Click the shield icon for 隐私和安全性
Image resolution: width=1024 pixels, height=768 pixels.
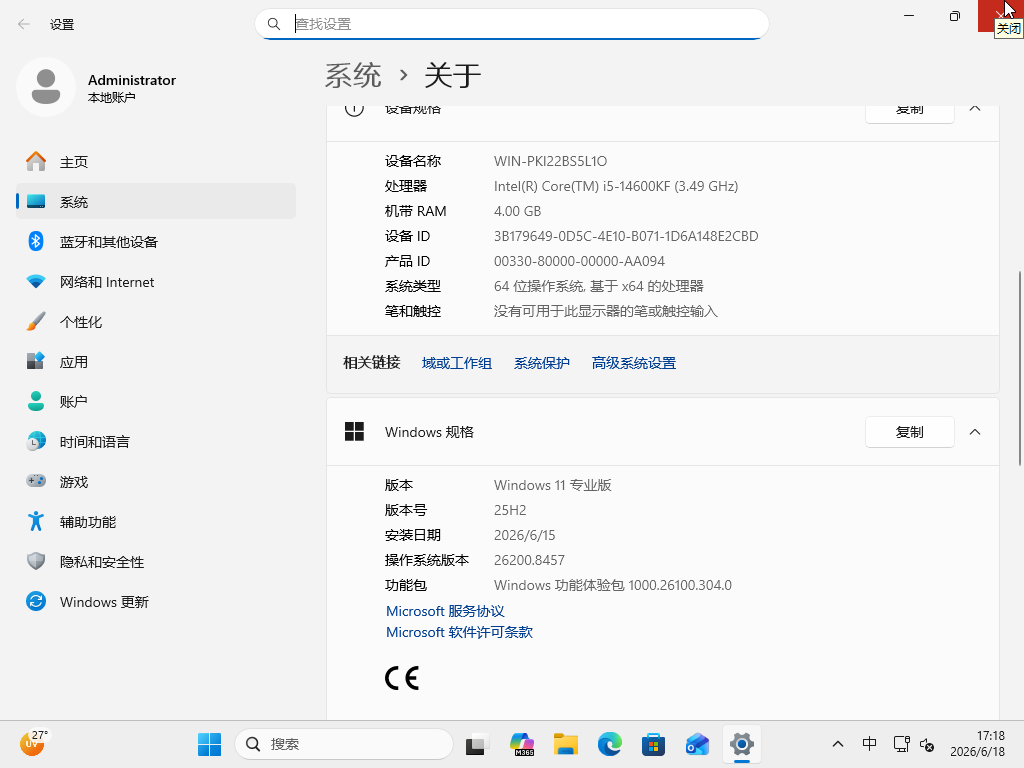coord(36,561)
